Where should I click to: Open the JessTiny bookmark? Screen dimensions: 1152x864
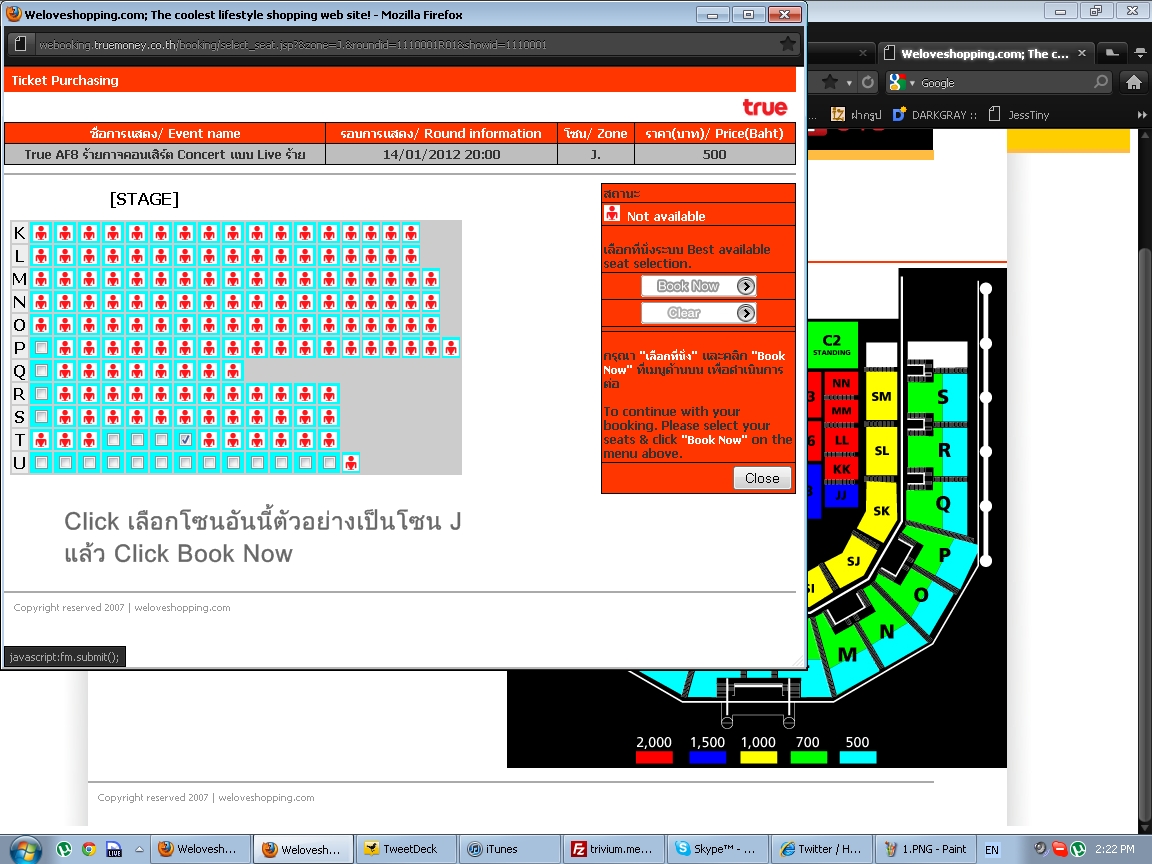[x=1019, y=115]
